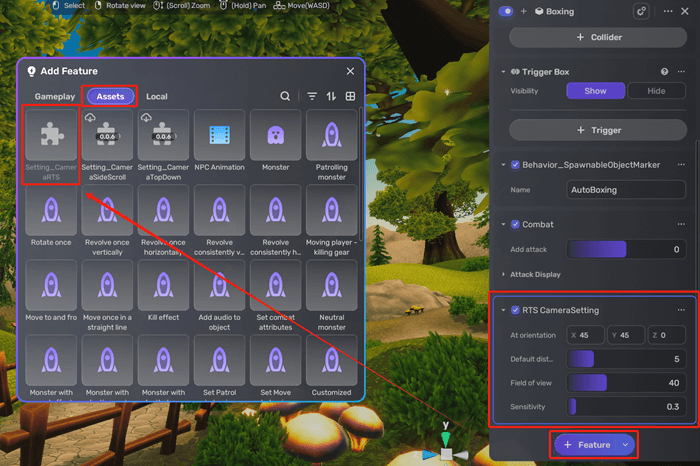Click the sort order icon
The height and width of the screenshot is (466, 700).
coord(331,96)
